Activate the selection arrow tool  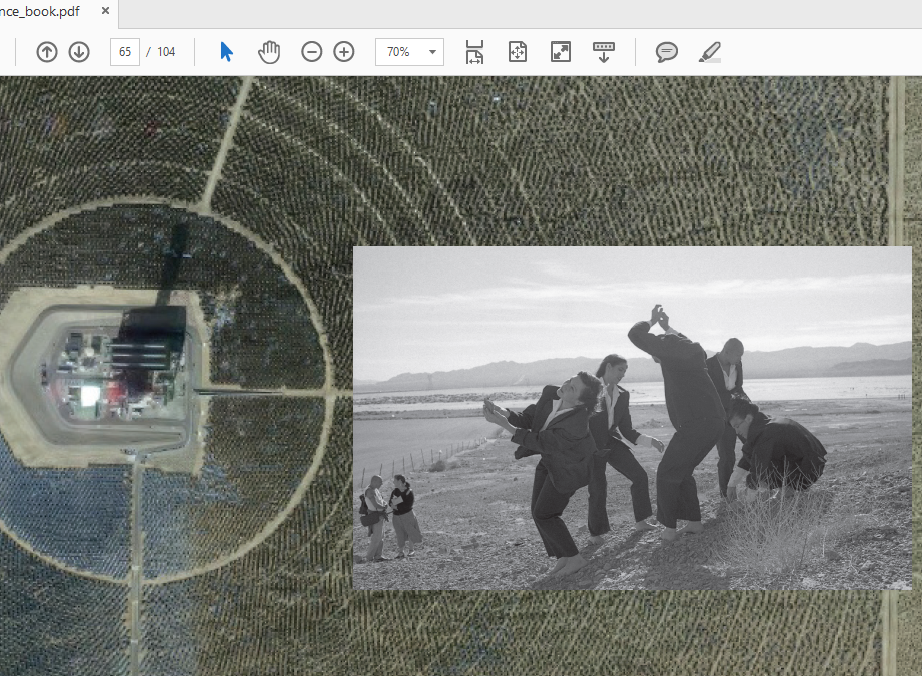pos(226,52)
